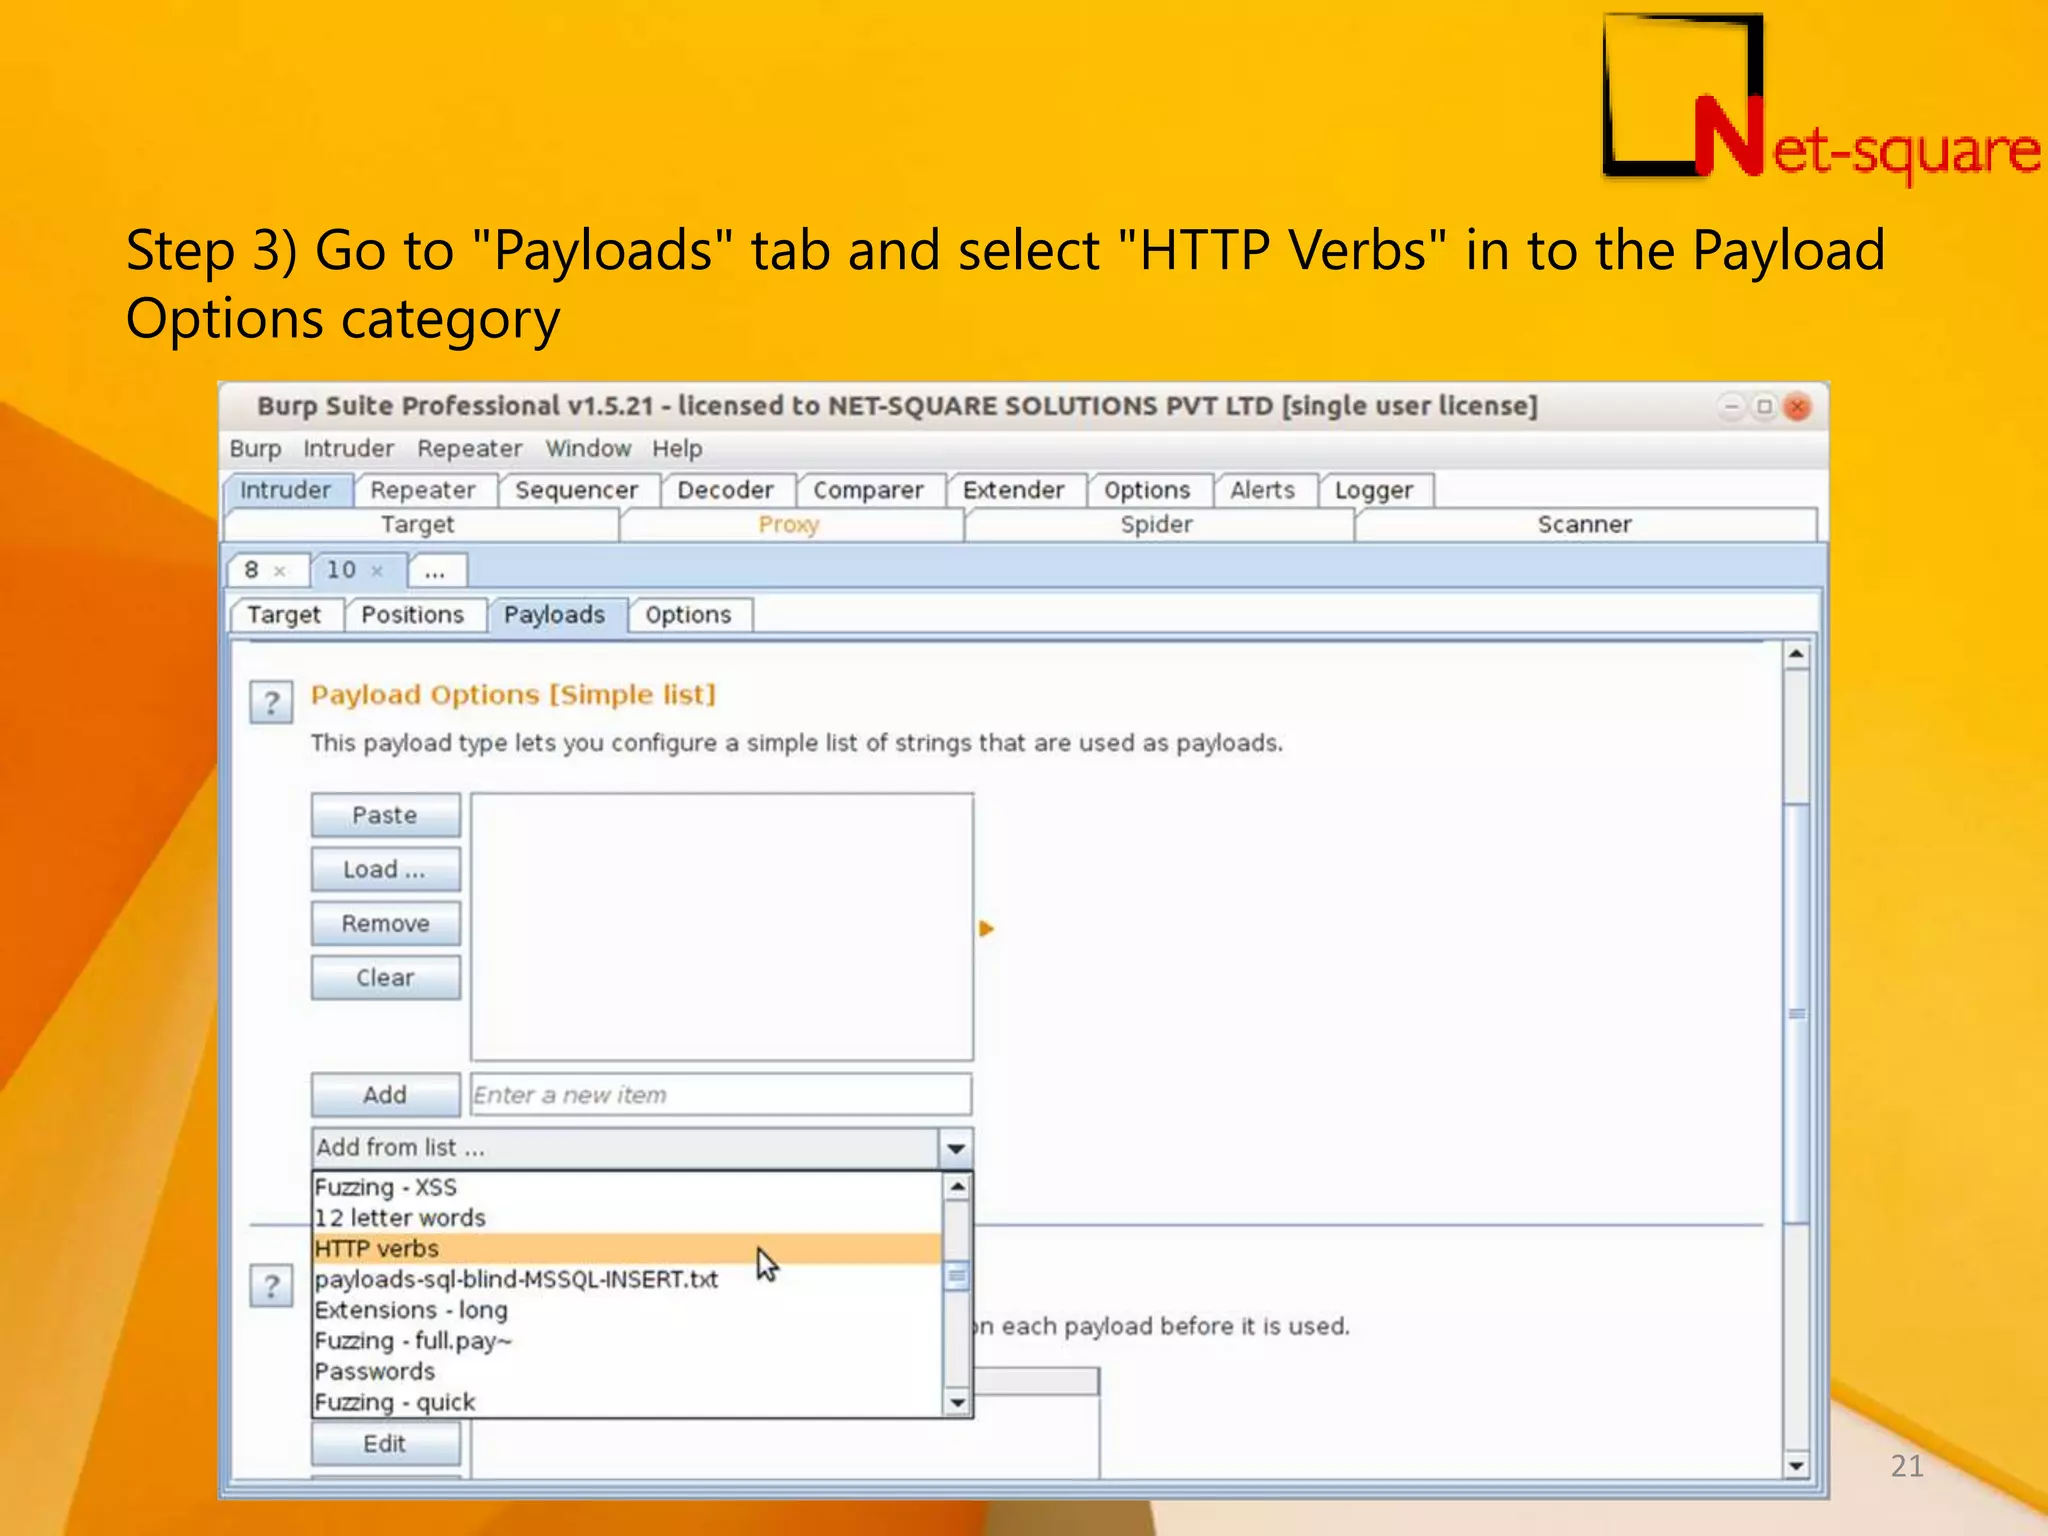Select Fuzzing - full.pay~ entry
The height and width of the screenshot is (1536, 2048).
[x=627, y=1341]
